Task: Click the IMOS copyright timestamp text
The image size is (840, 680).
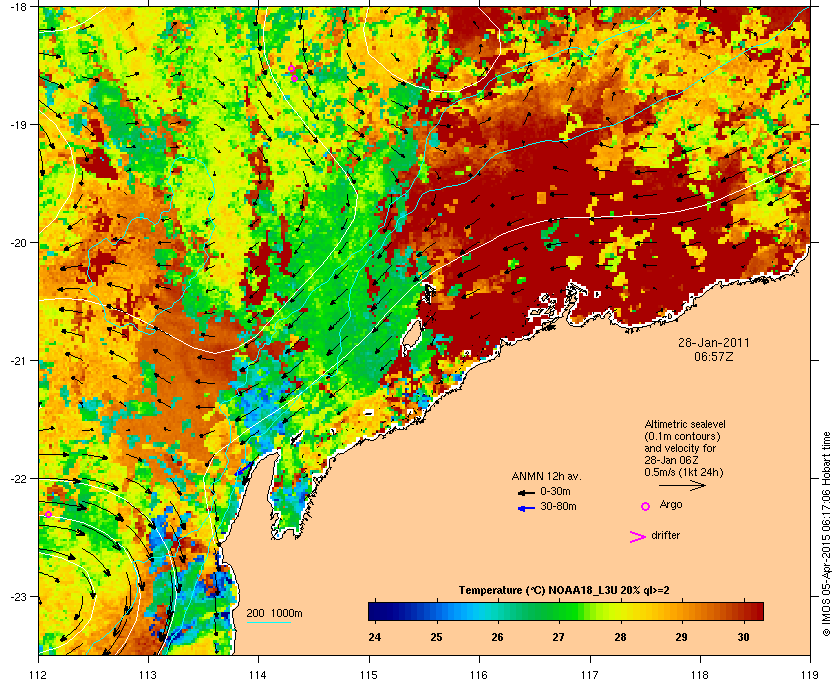Action: pos(826,536)
